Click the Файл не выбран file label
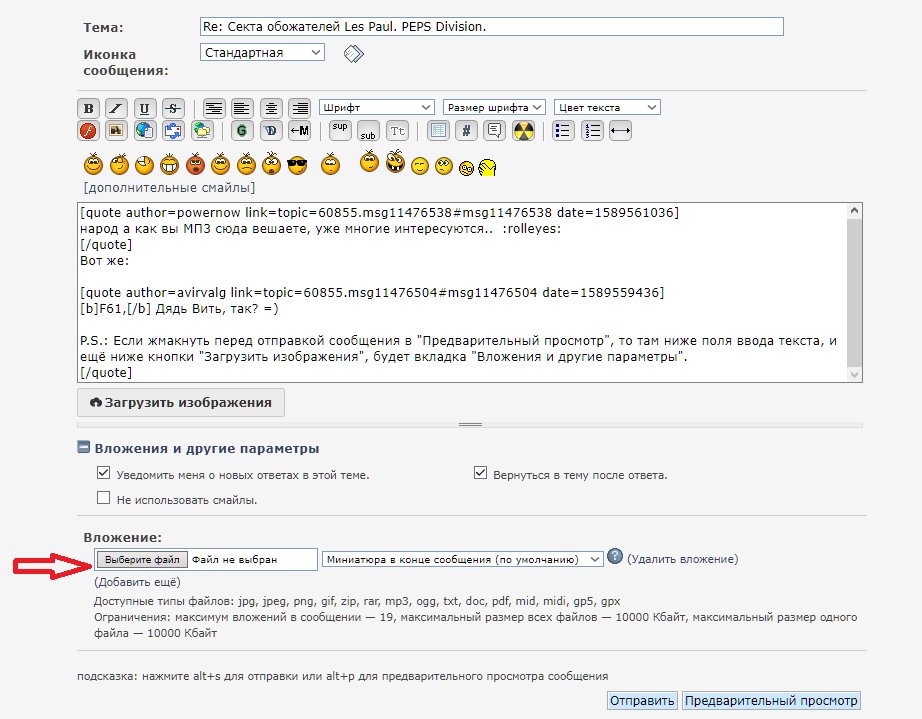The width and height of the screenshot is (922, 719). click(235, 560)
